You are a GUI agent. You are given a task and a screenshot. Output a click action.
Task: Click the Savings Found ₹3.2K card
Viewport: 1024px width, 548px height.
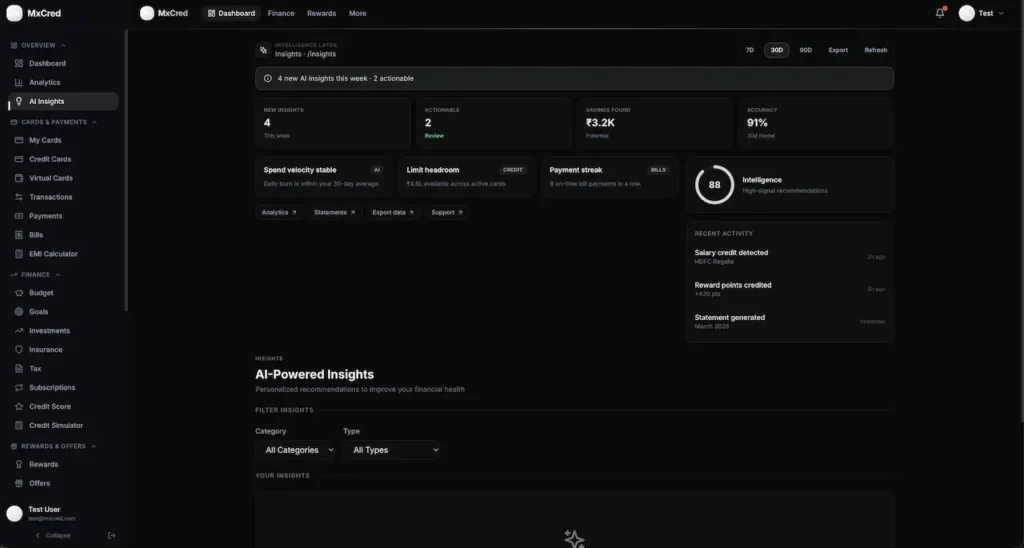654,123
